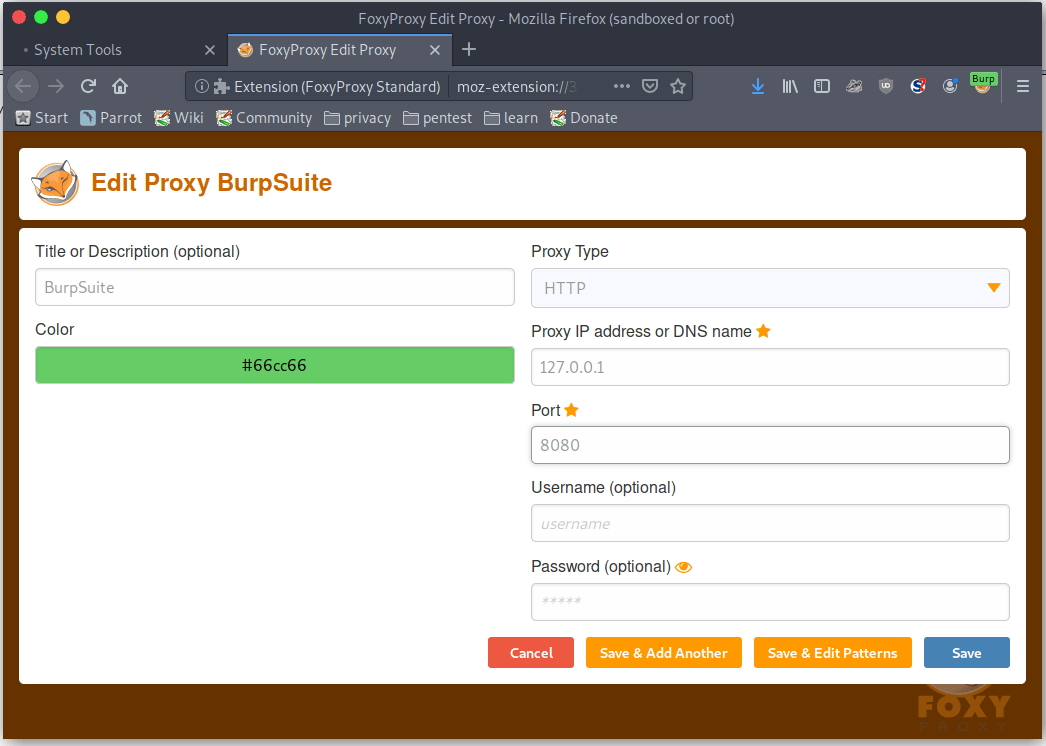Click the Proxy IP address field
The width and height of the screenshot is (1046, 746).
click(x=770, y=367)
